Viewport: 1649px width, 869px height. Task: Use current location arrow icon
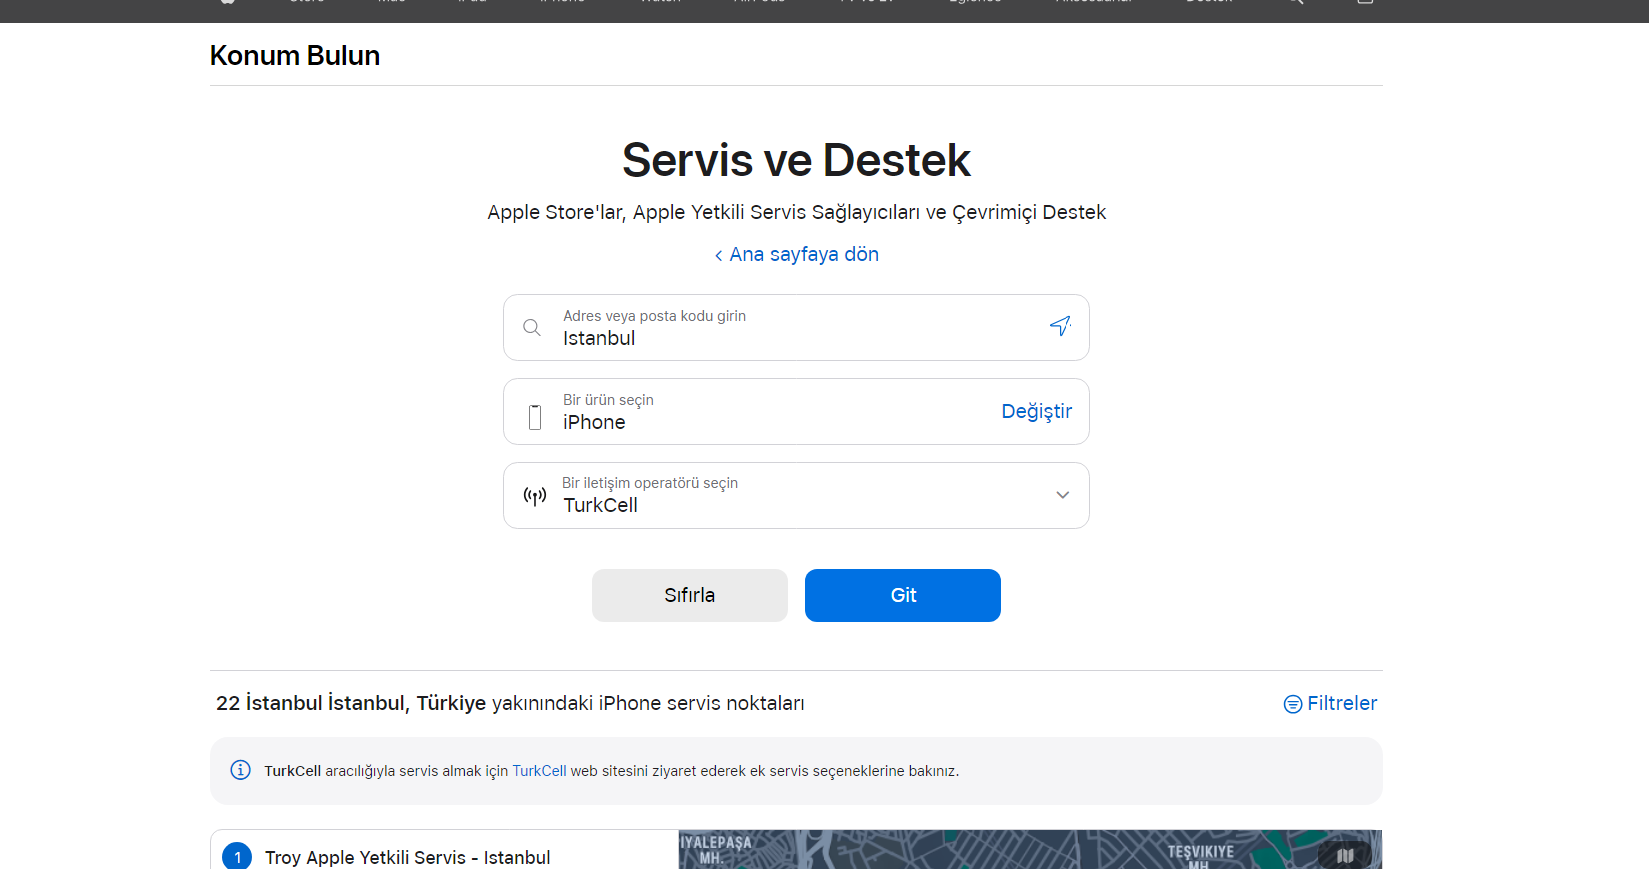1060,326
